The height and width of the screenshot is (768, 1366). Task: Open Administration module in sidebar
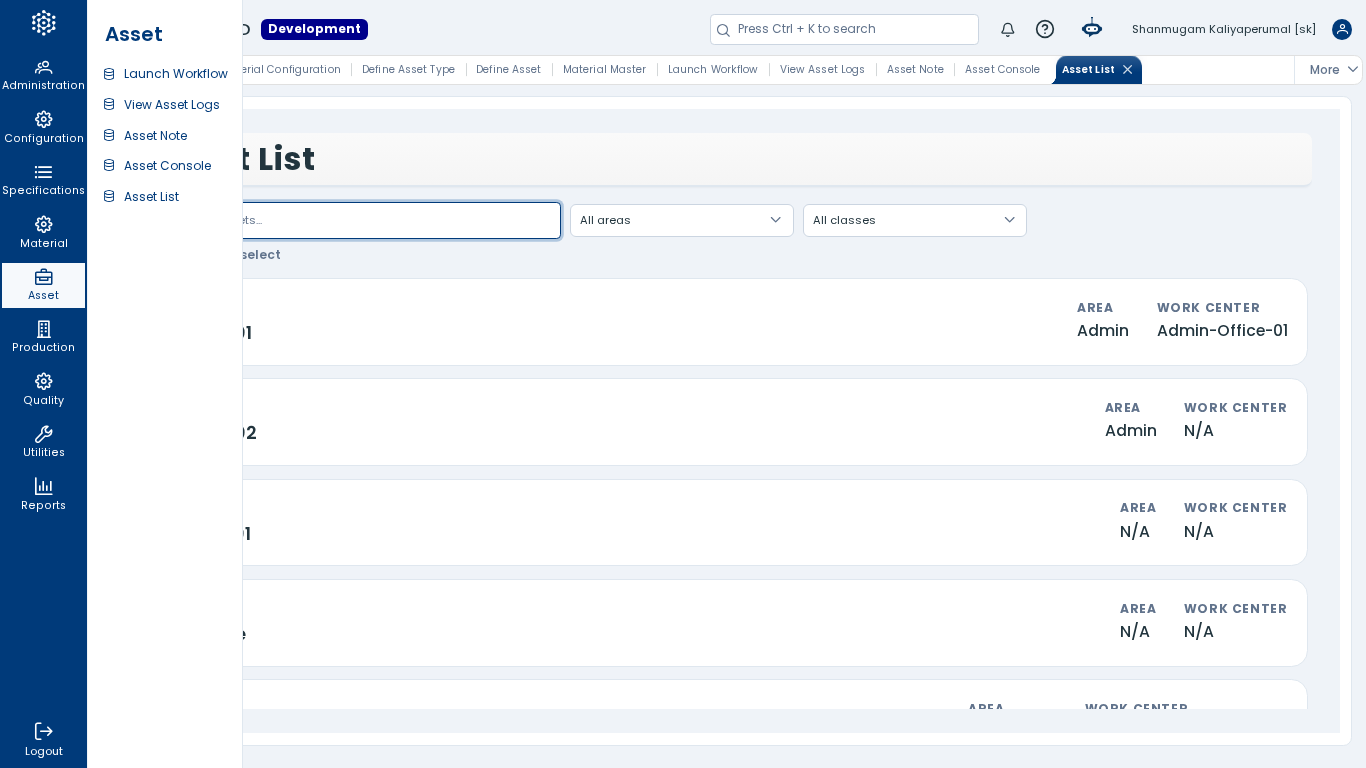(x=43, y=75)
